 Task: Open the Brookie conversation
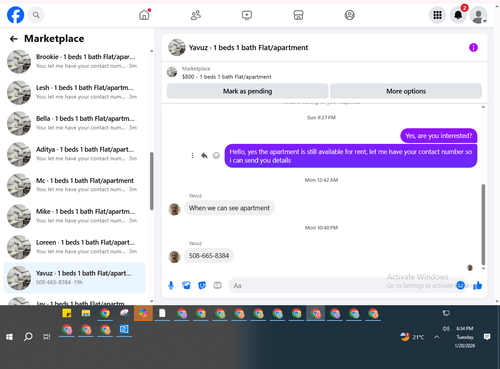click(x=74, y=62)
